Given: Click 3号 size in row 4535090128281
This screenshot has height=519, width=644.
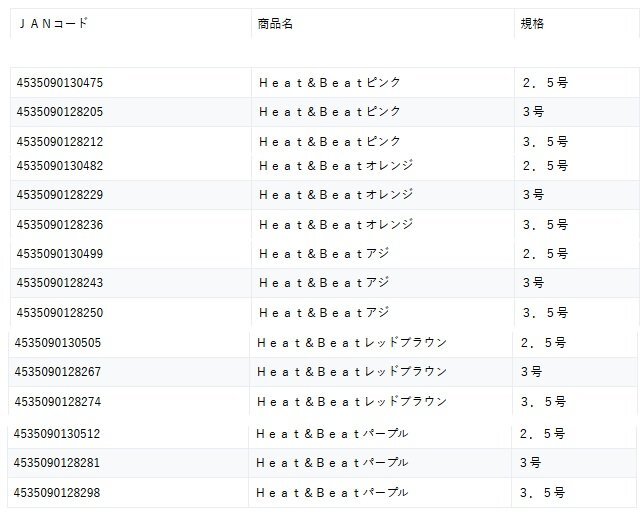Looking at the screenshot, I should pos(531,463).
